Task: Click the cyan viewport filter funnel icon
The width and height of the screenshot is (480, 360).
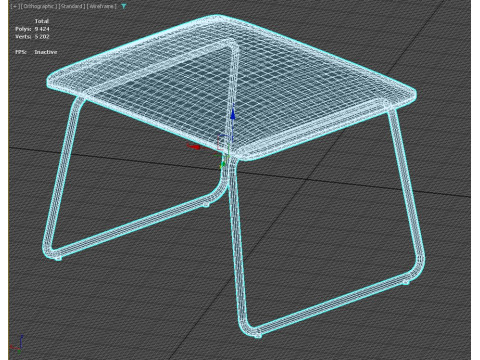Action: pos(124,6)
